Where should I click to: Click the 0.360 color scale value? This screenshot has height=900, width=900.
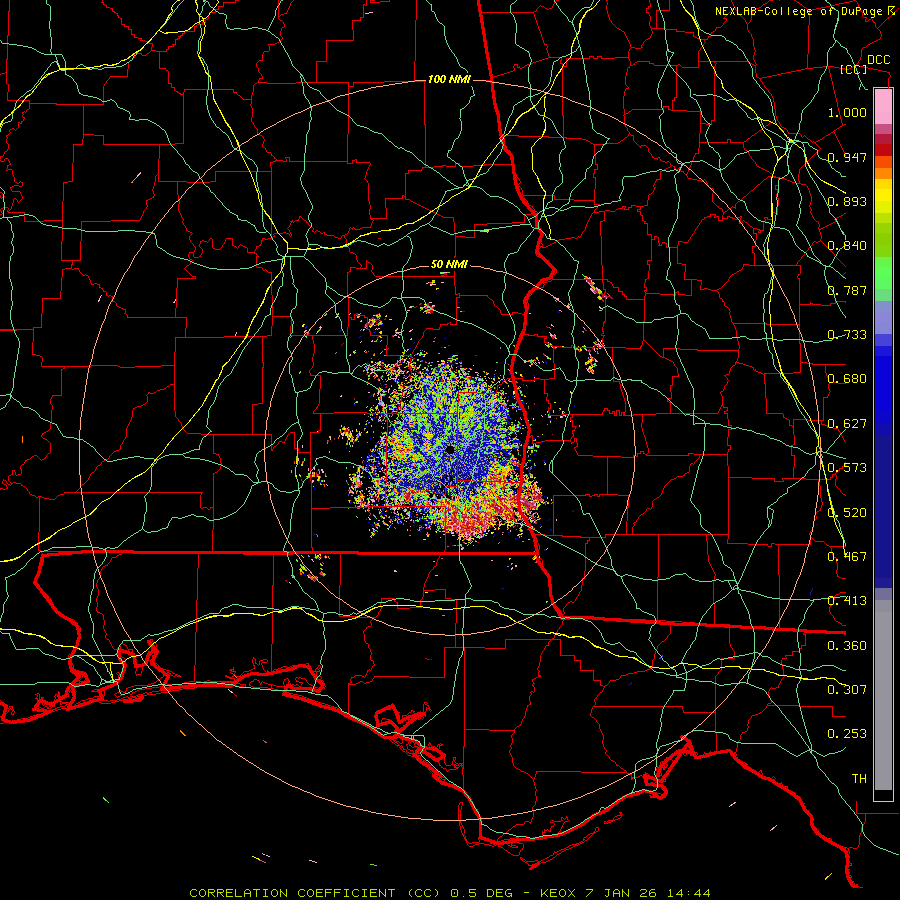847,646
